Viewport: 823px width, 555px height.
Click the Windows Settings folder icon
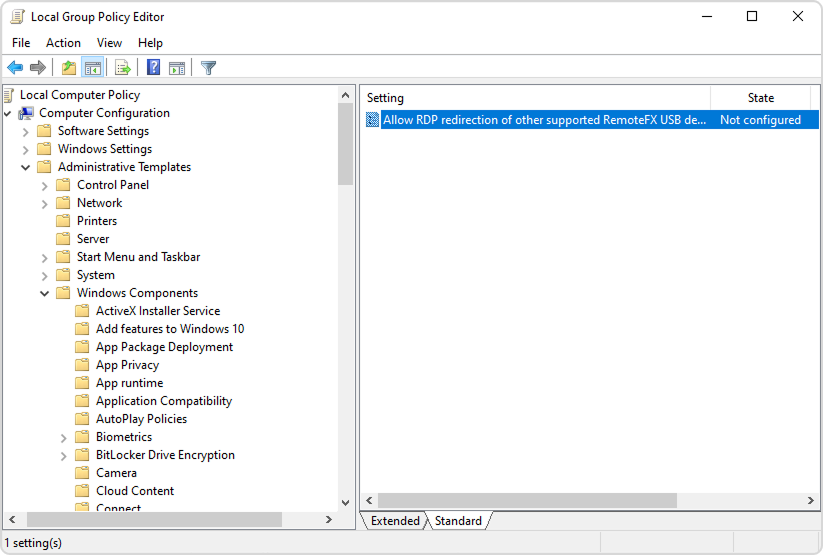(44, 149)
